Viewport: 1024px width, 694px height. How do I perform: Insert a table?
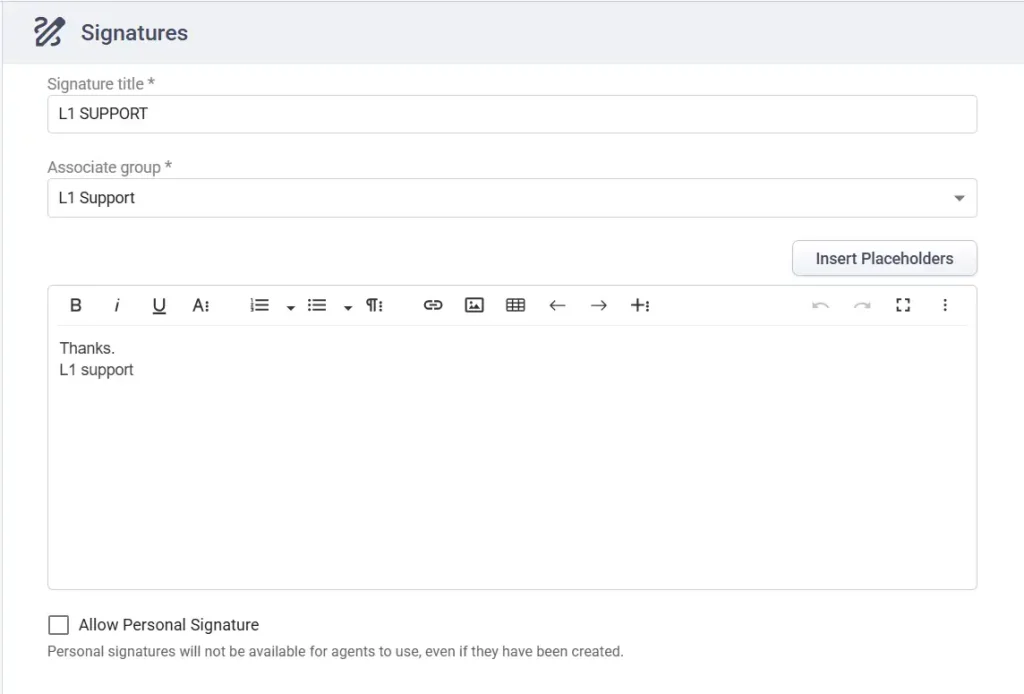[515, 305]
